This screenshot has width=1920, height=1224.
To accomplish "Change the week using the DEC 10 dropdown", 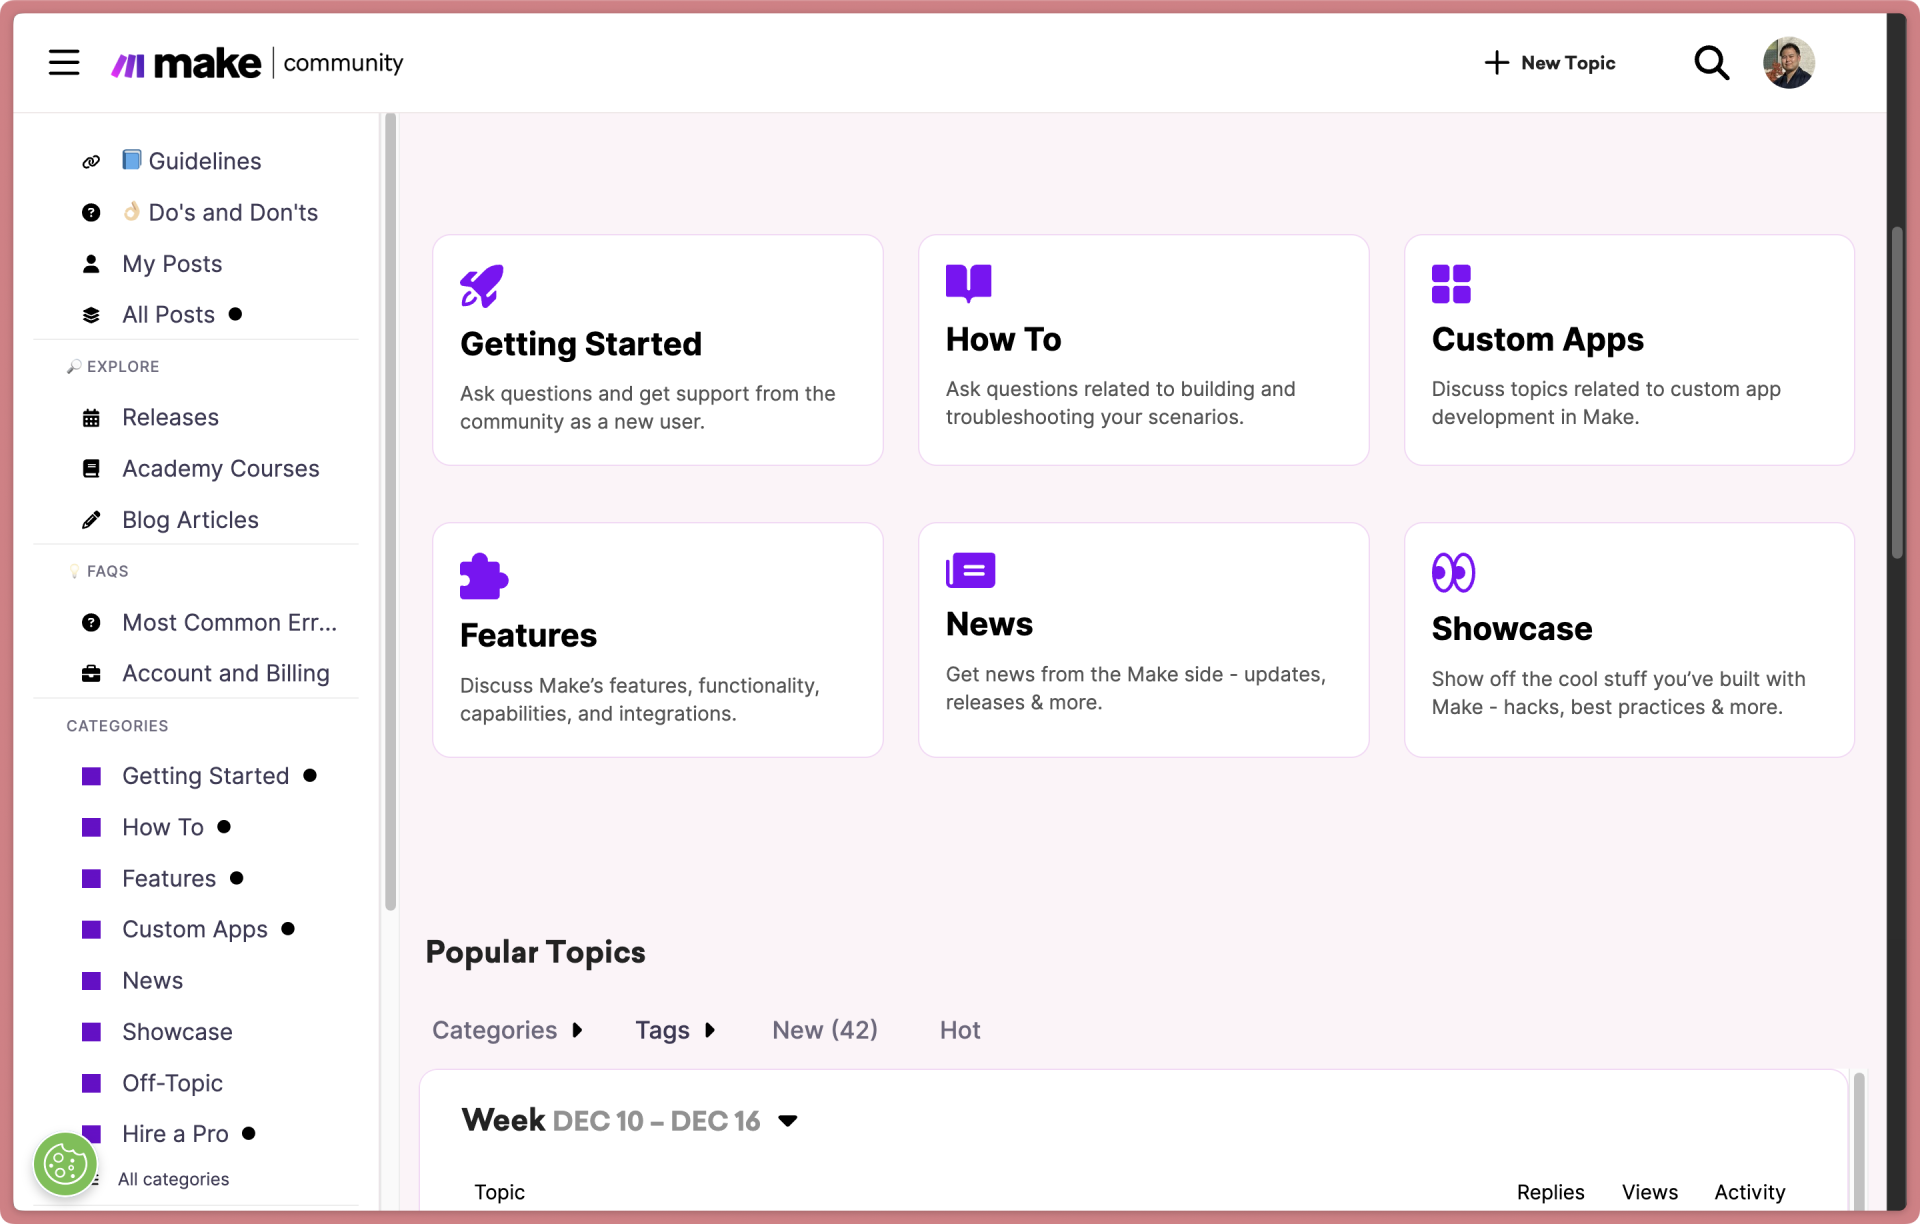I will [x=787, y=1121].
